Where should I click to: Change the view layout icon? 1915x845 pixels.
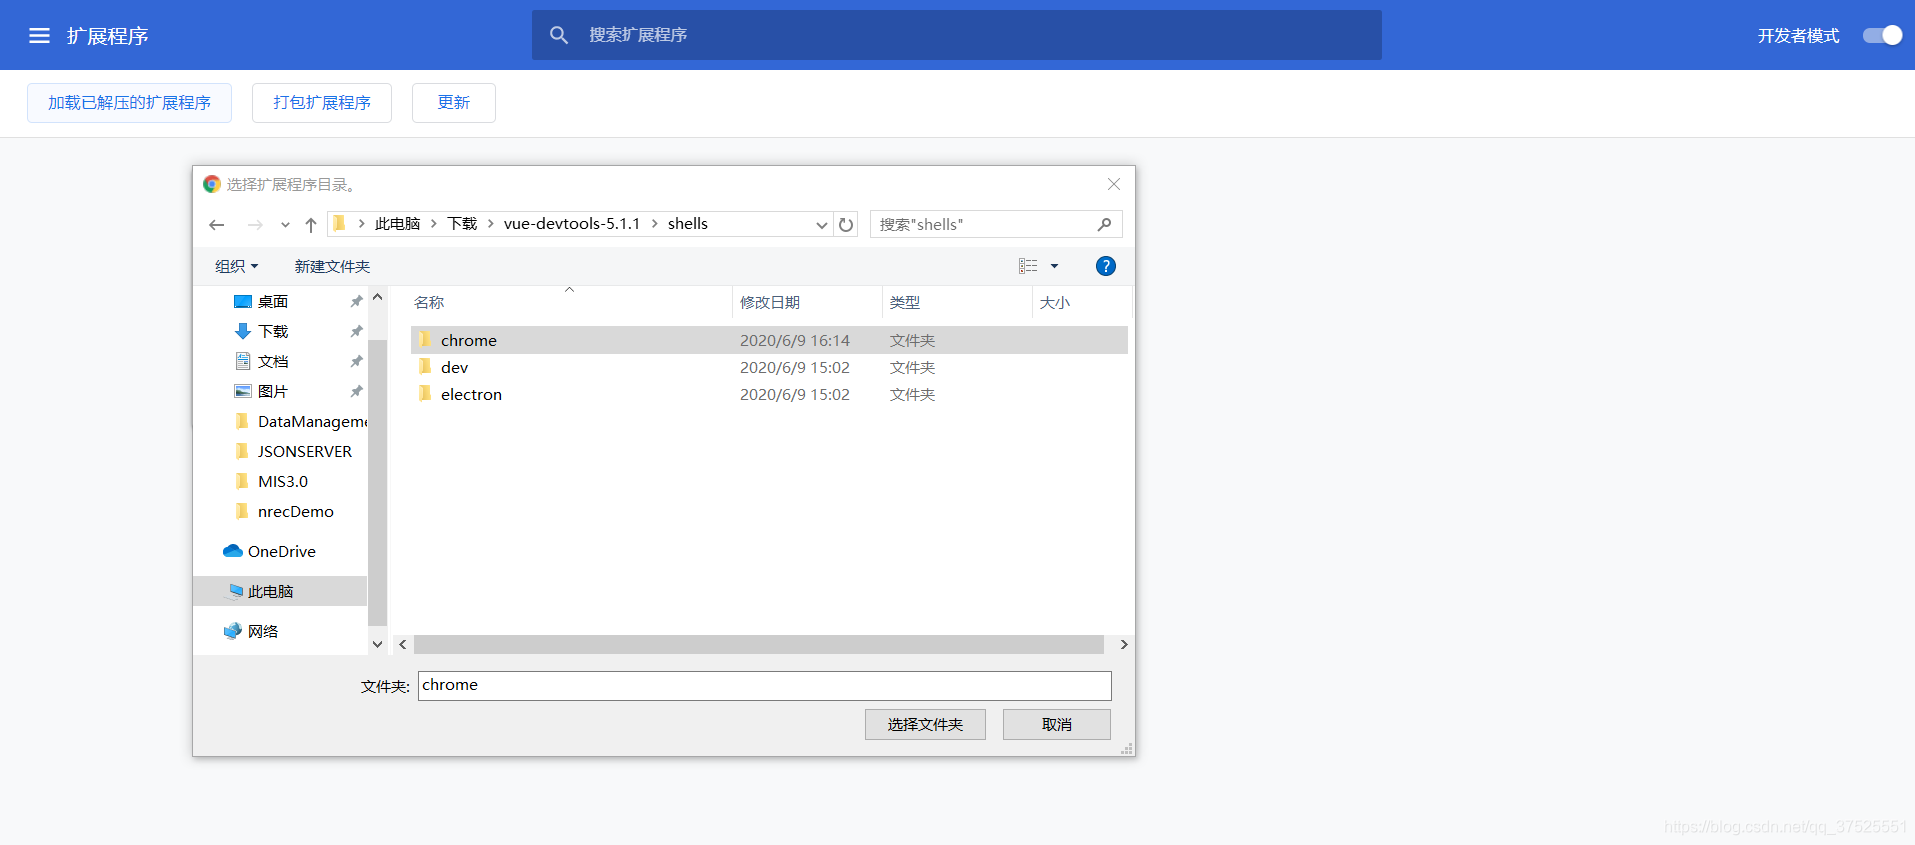tap(1028, 266)
